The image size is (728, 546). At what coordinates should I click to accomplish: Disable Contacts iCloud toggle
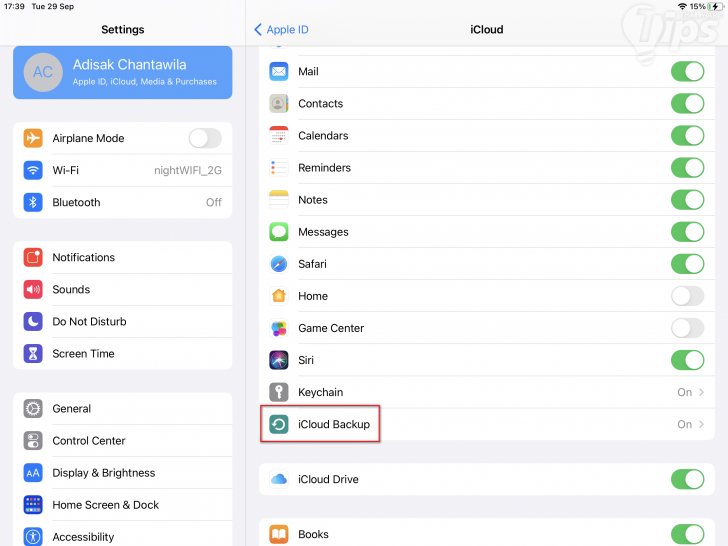click(x=687, y=104)
